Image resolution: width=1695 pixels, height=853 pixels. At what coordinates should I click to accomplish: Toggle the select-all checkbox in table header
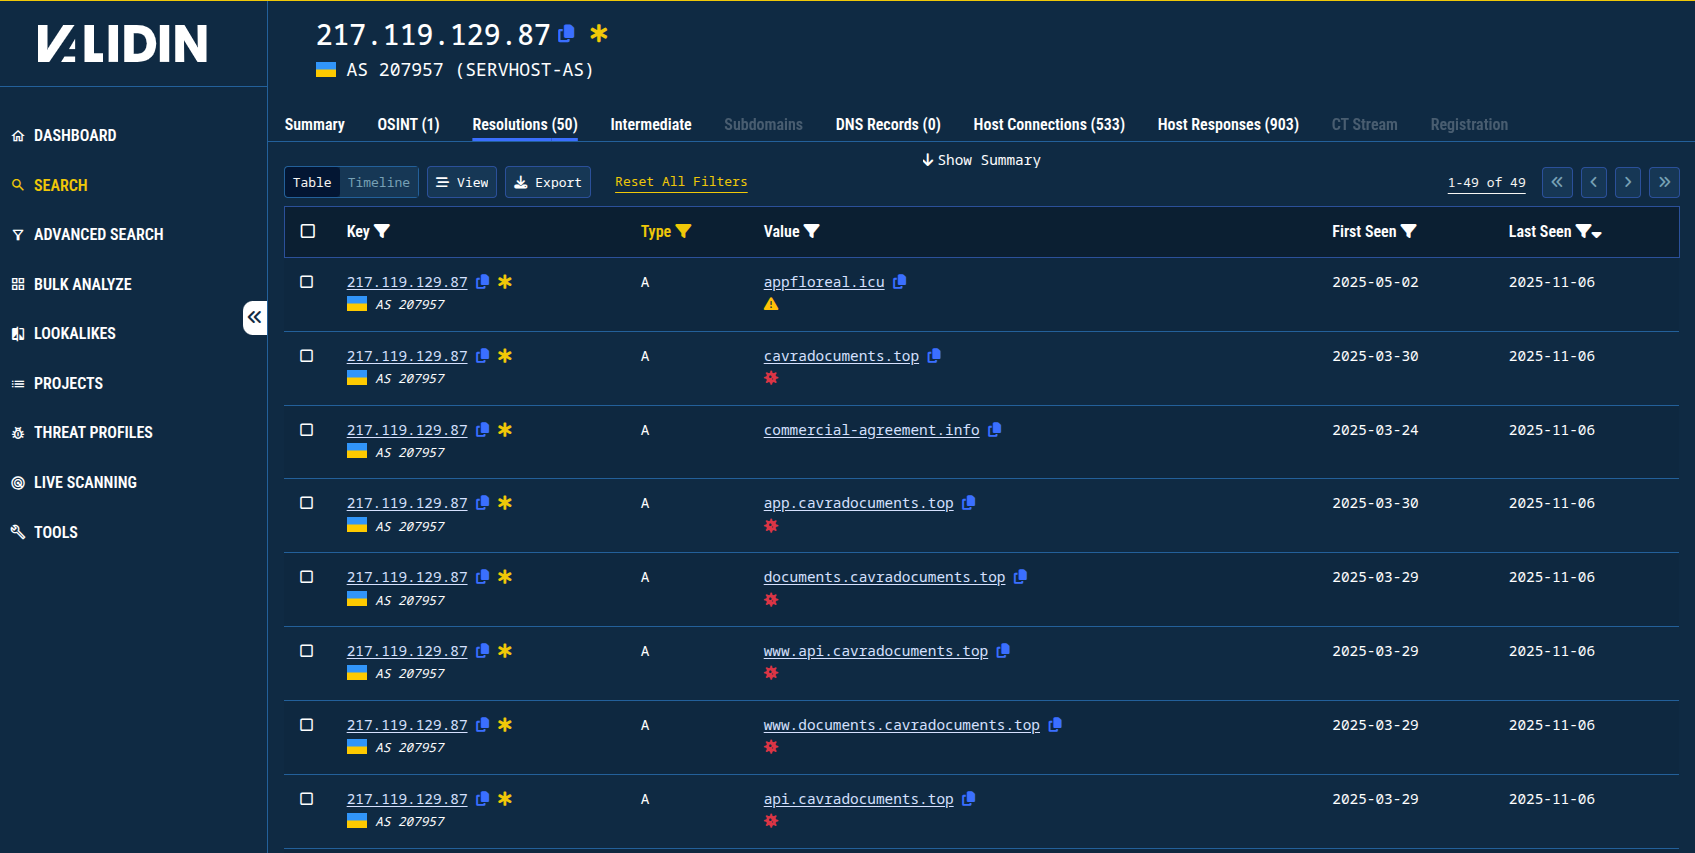click(x=308, y=231)
